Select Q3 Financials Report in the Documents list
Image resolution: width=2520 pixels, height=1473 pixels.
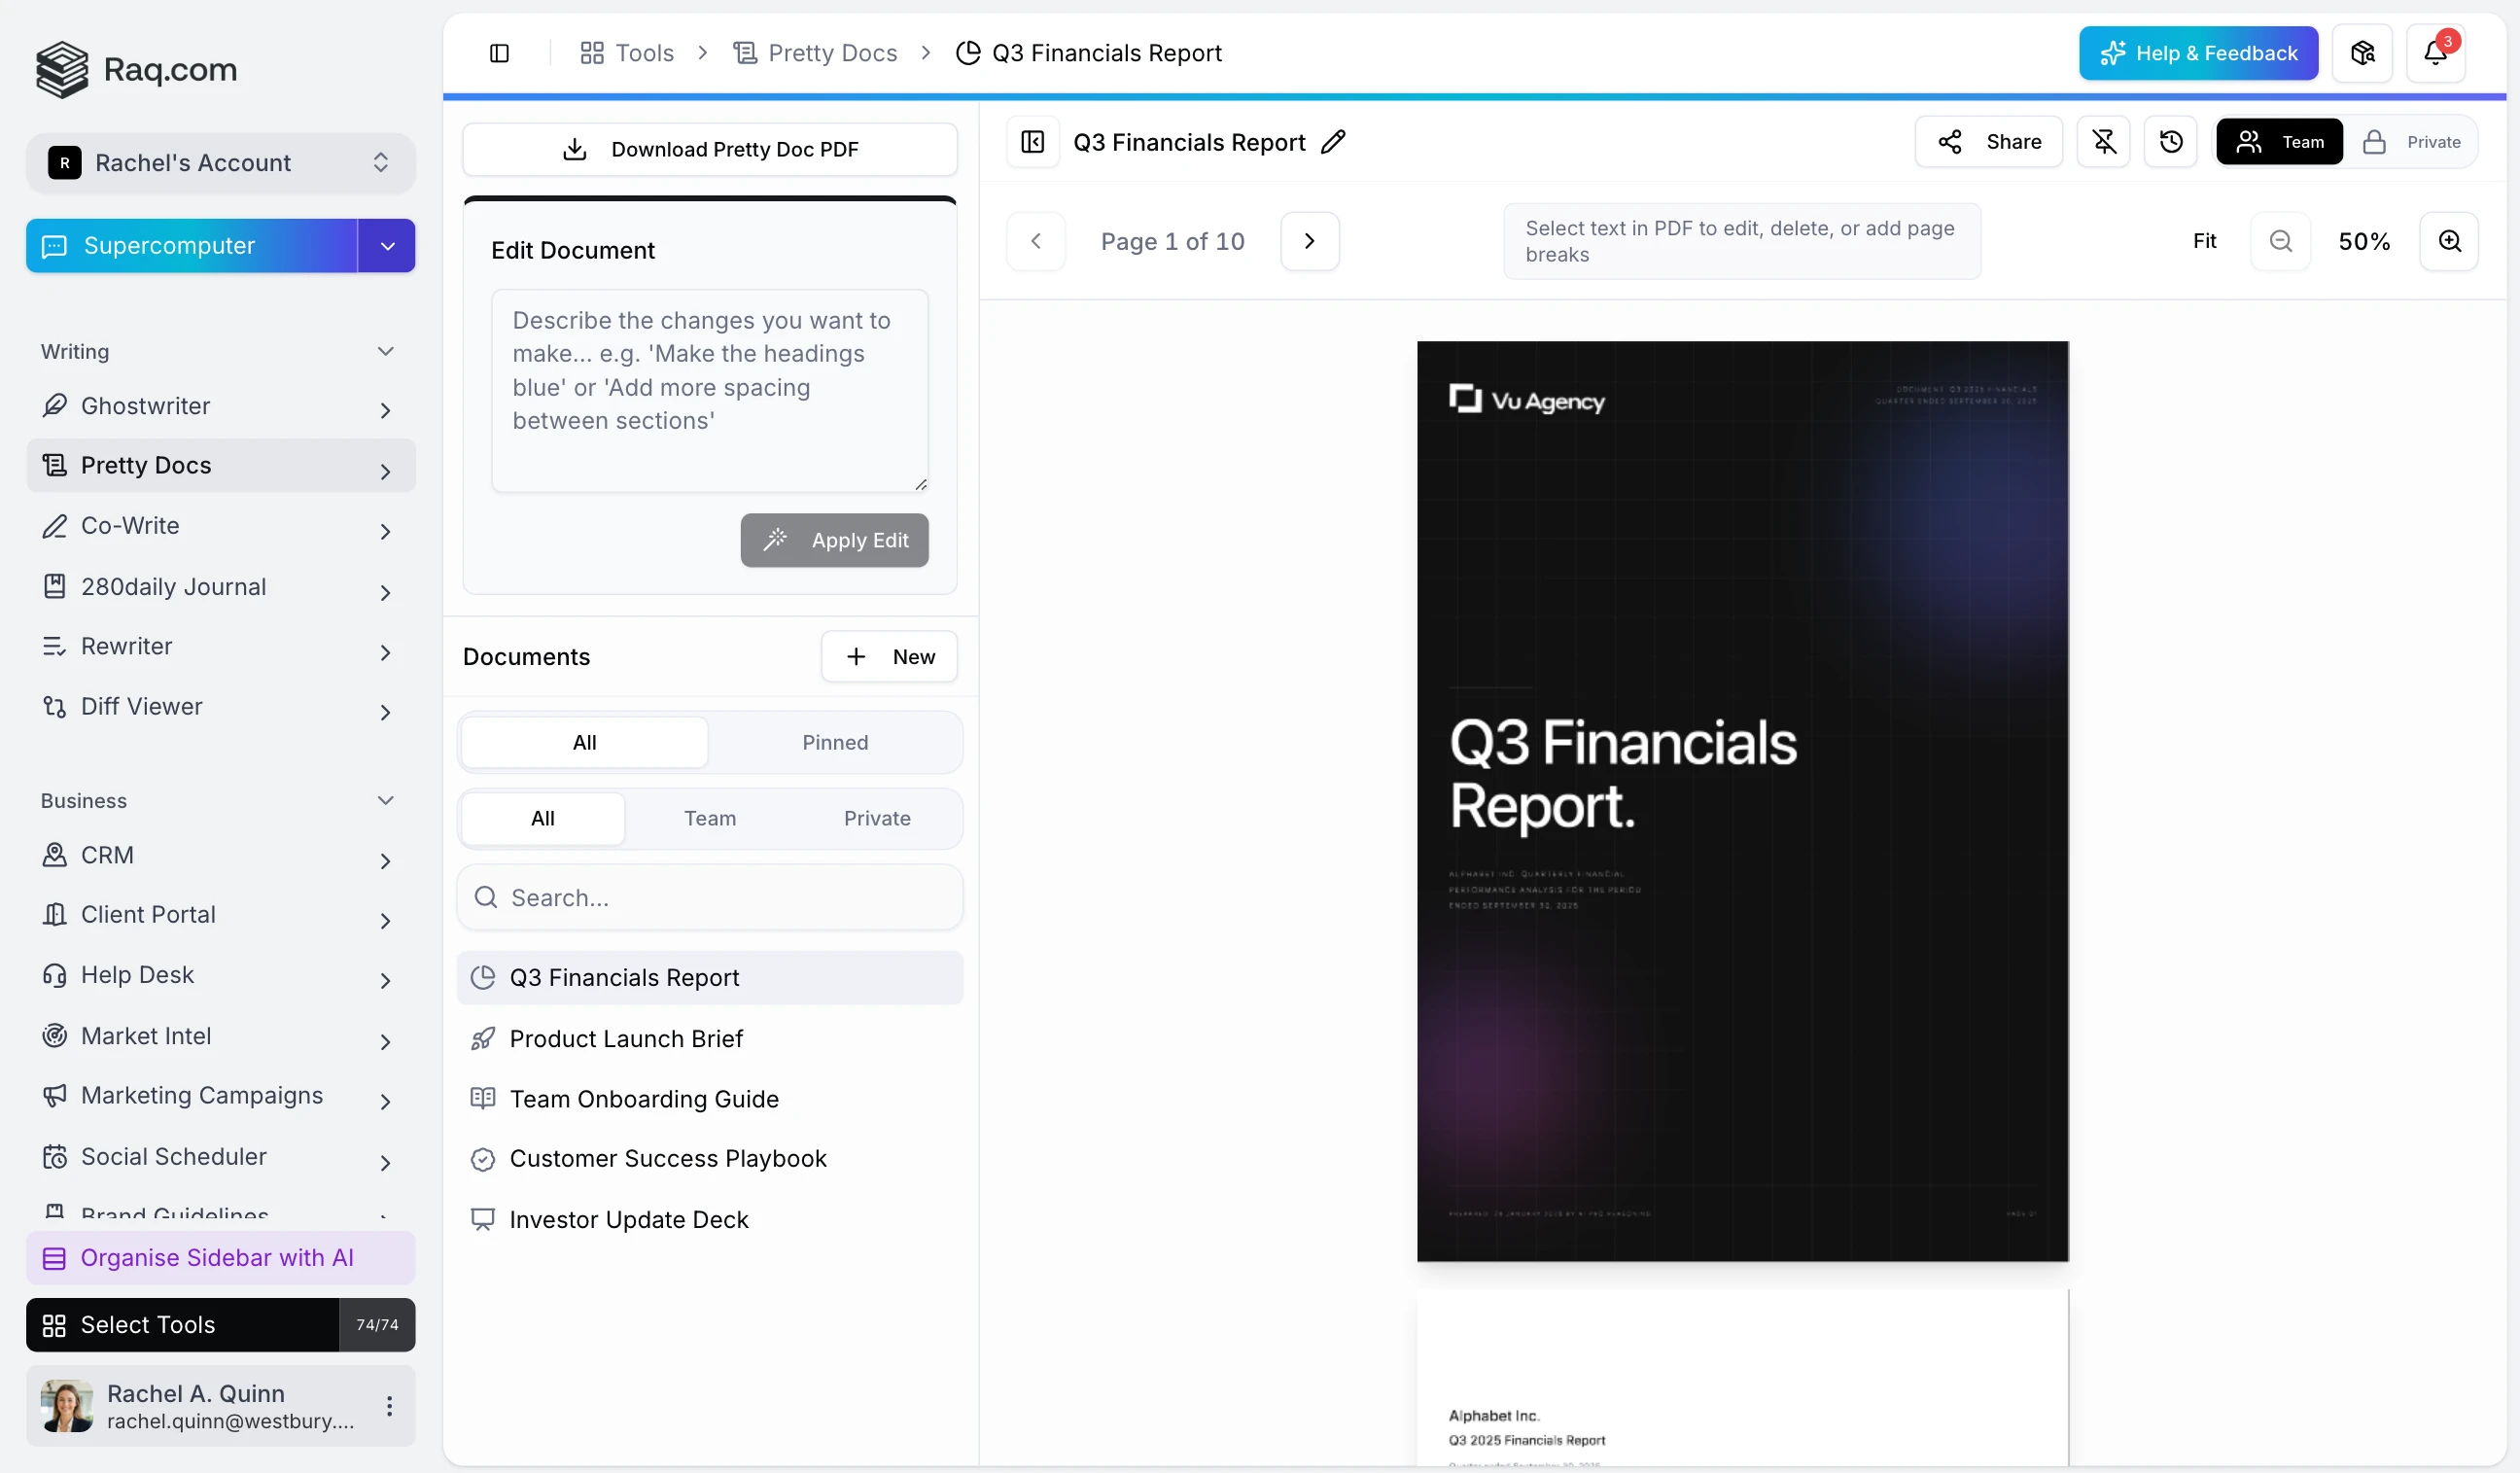tap(710, 978)
